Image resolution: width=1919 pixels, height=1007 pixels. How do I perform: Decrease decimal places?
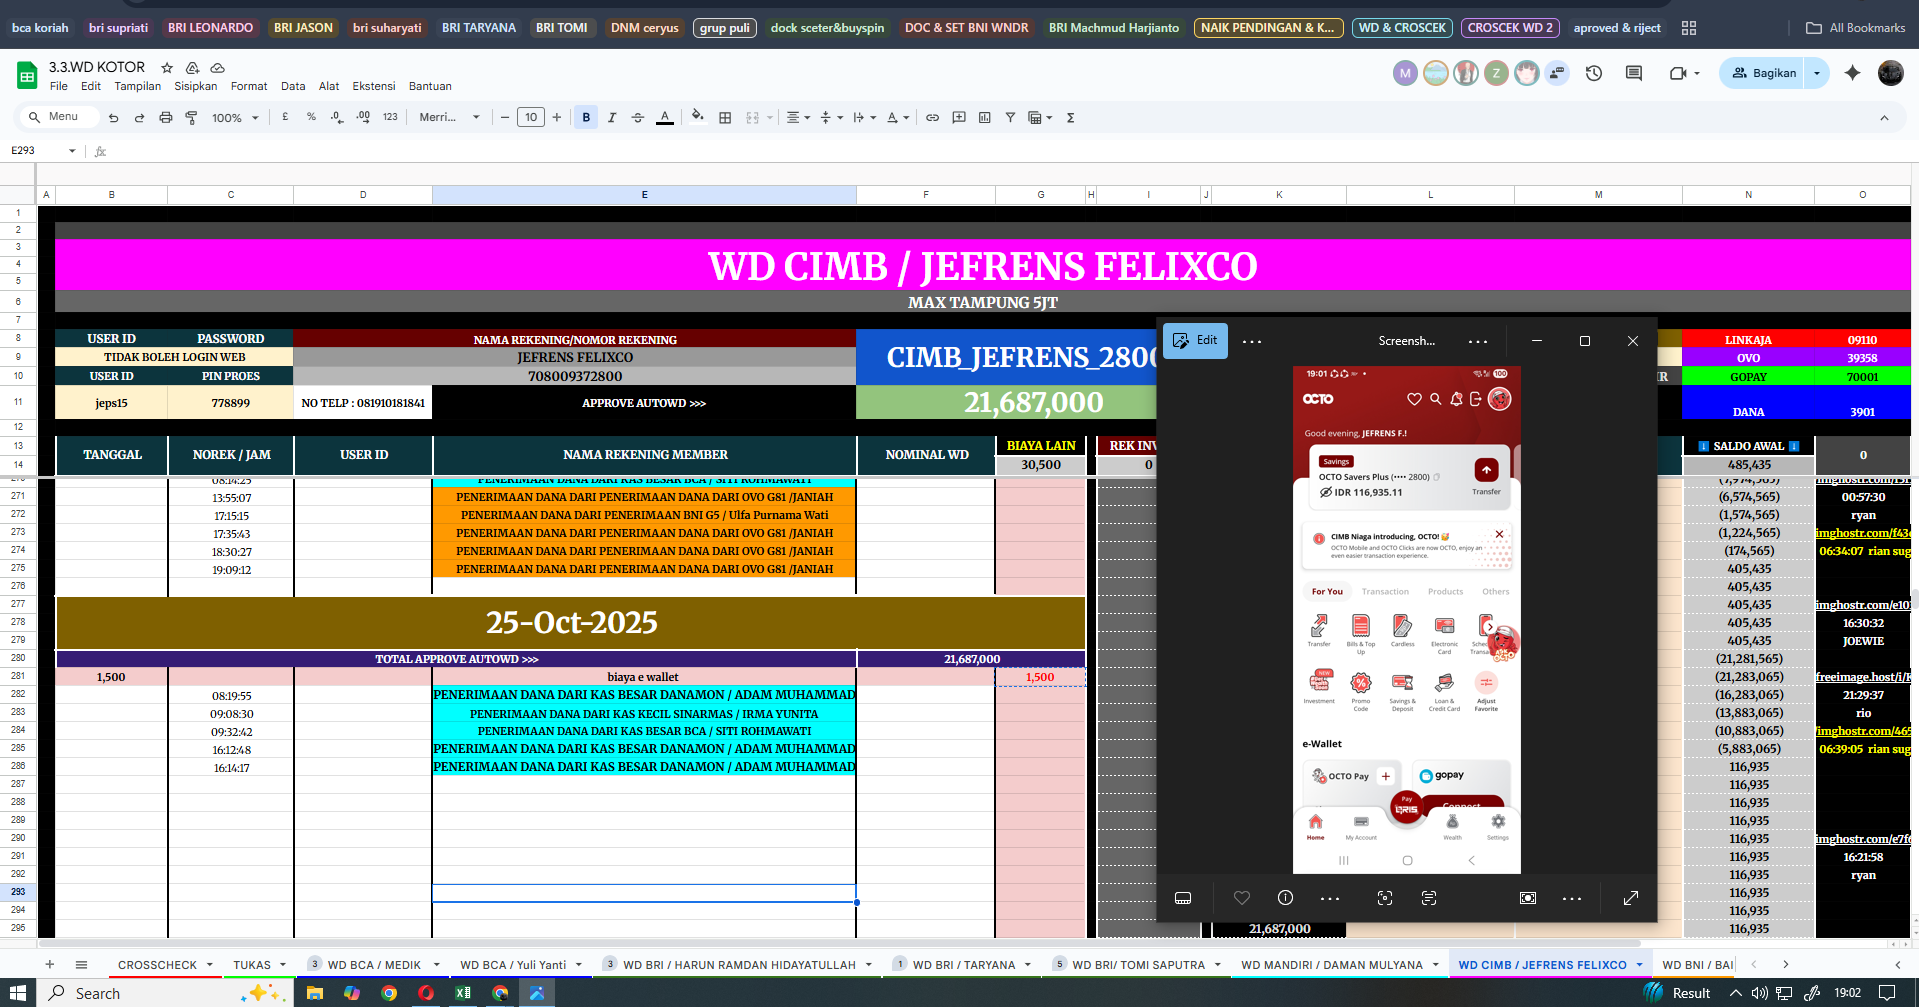point(337,117)
